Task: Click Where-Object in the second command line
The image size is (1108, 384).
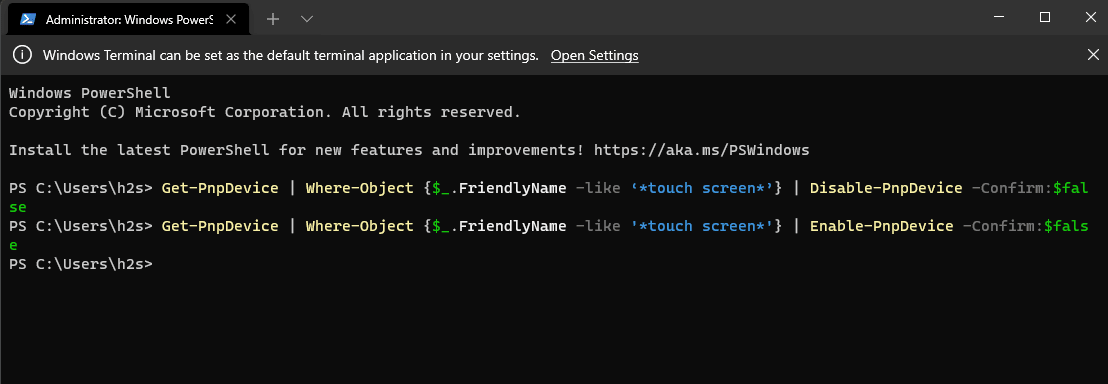Action: coord(360,226)
